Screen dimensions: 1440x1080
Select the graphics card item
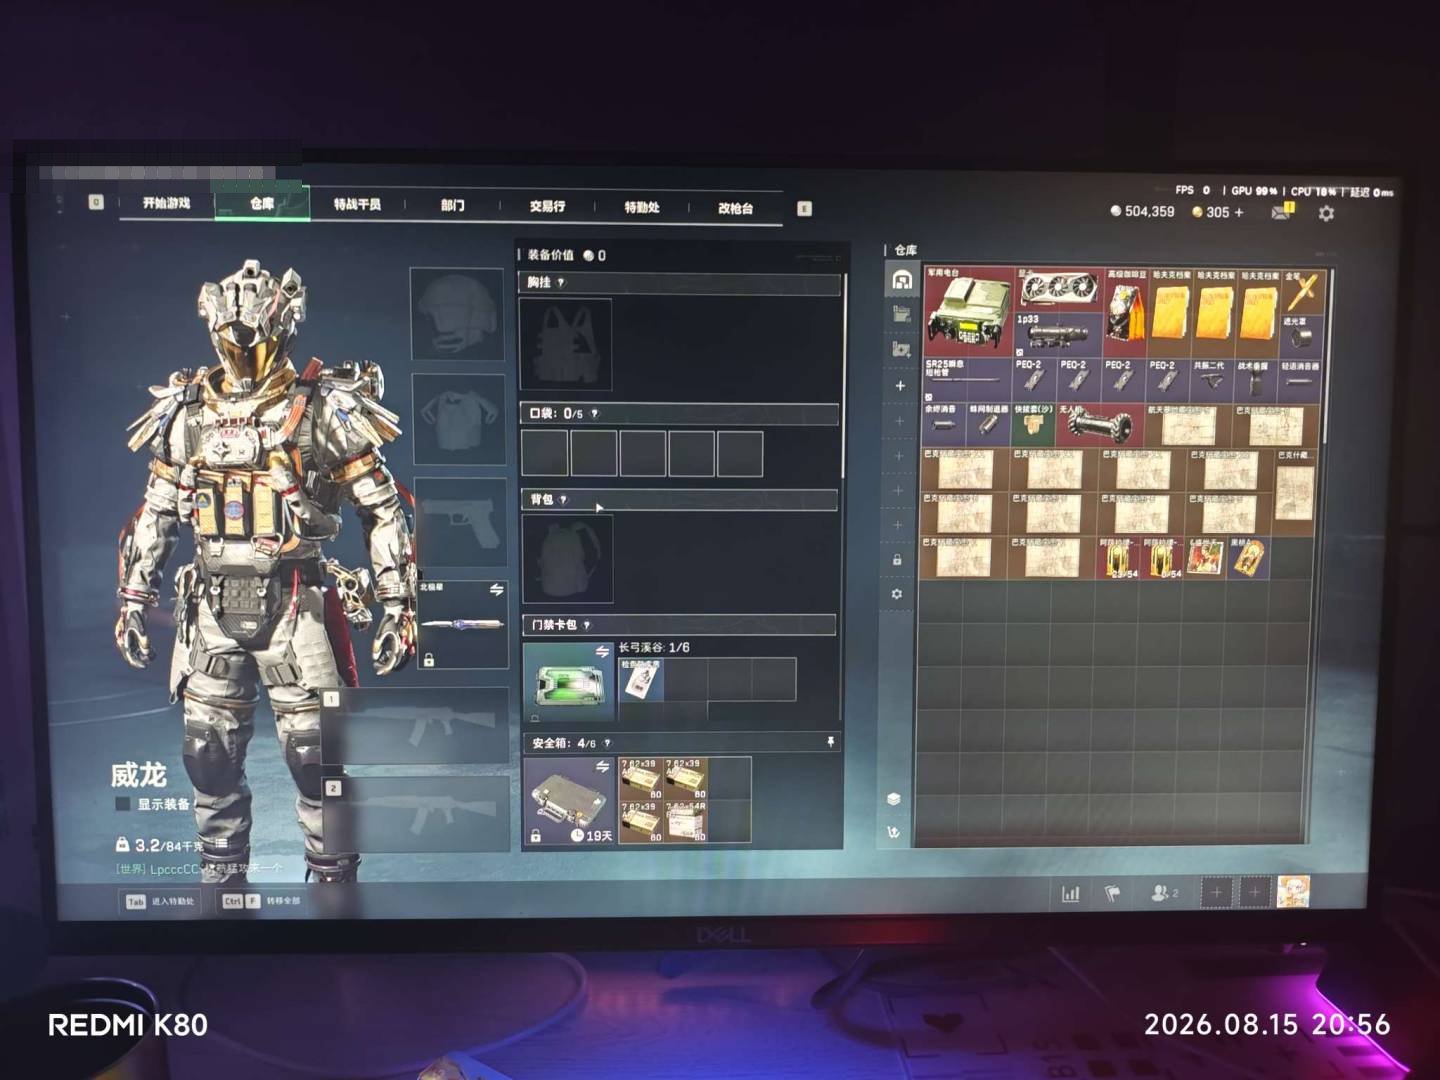tap(1059, 289)
